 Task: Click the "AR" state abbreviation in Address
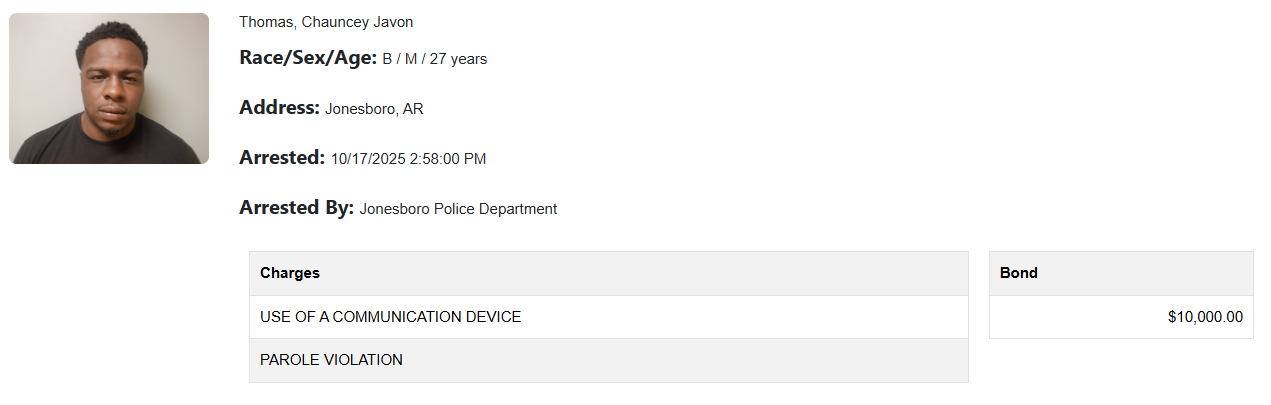click(413, 109)
